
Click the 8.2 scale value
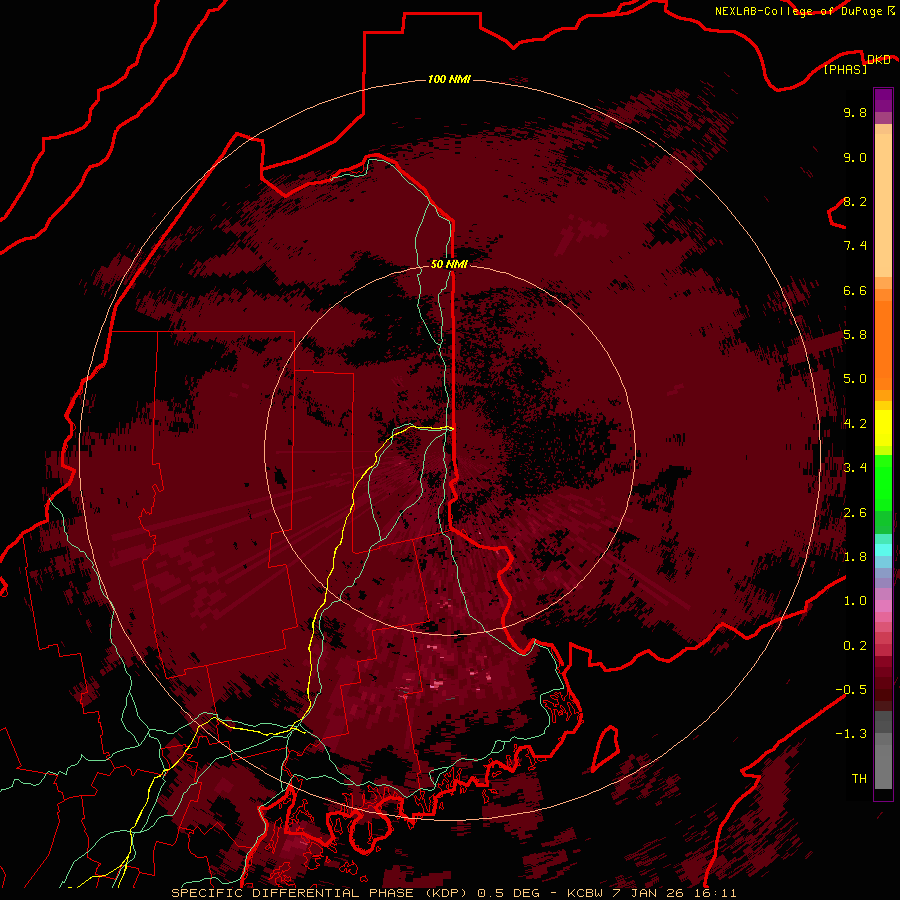pyautogui.click(x=855, y=201)
